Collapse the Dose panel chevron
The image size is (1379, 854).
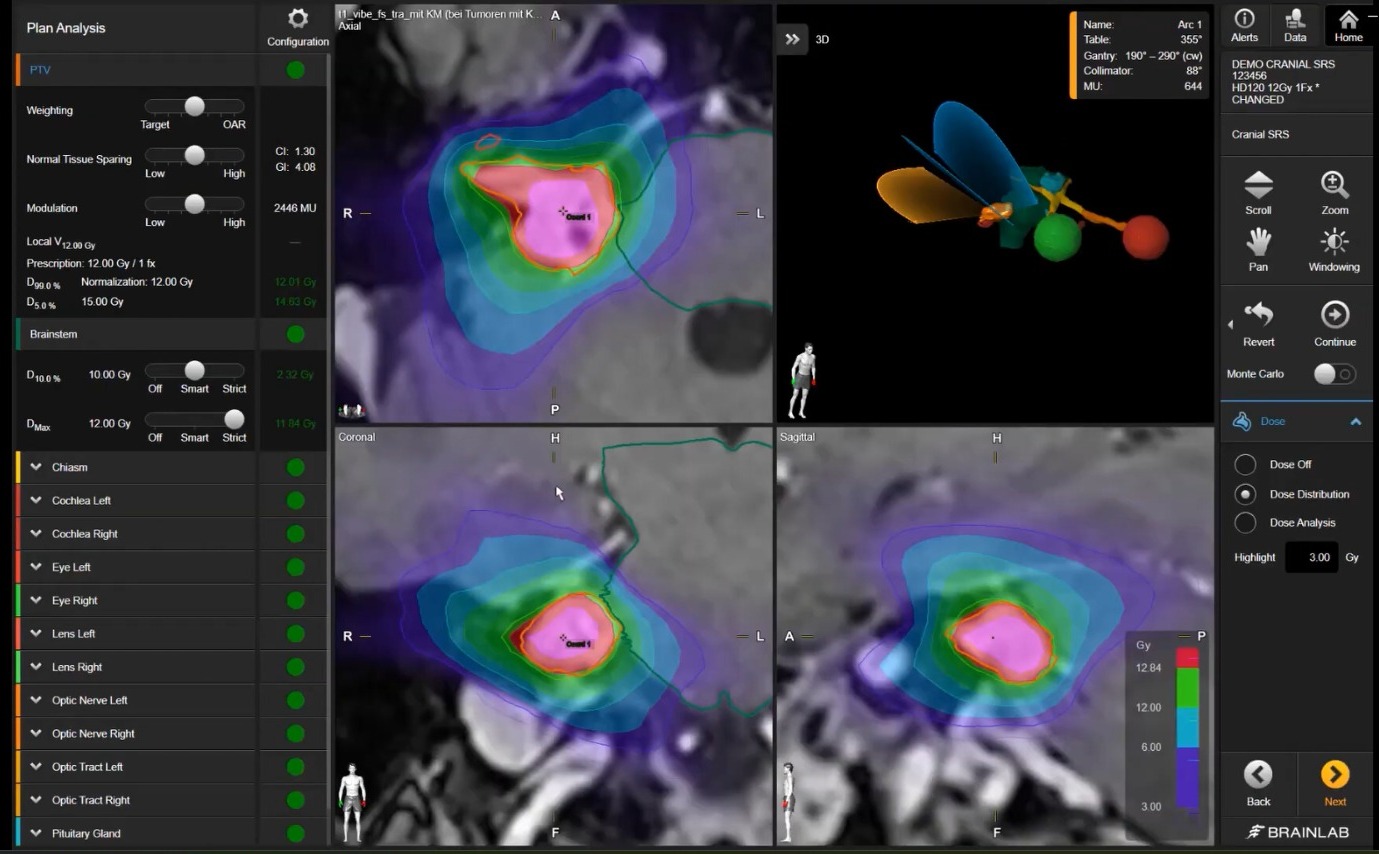coord(1355,422)
